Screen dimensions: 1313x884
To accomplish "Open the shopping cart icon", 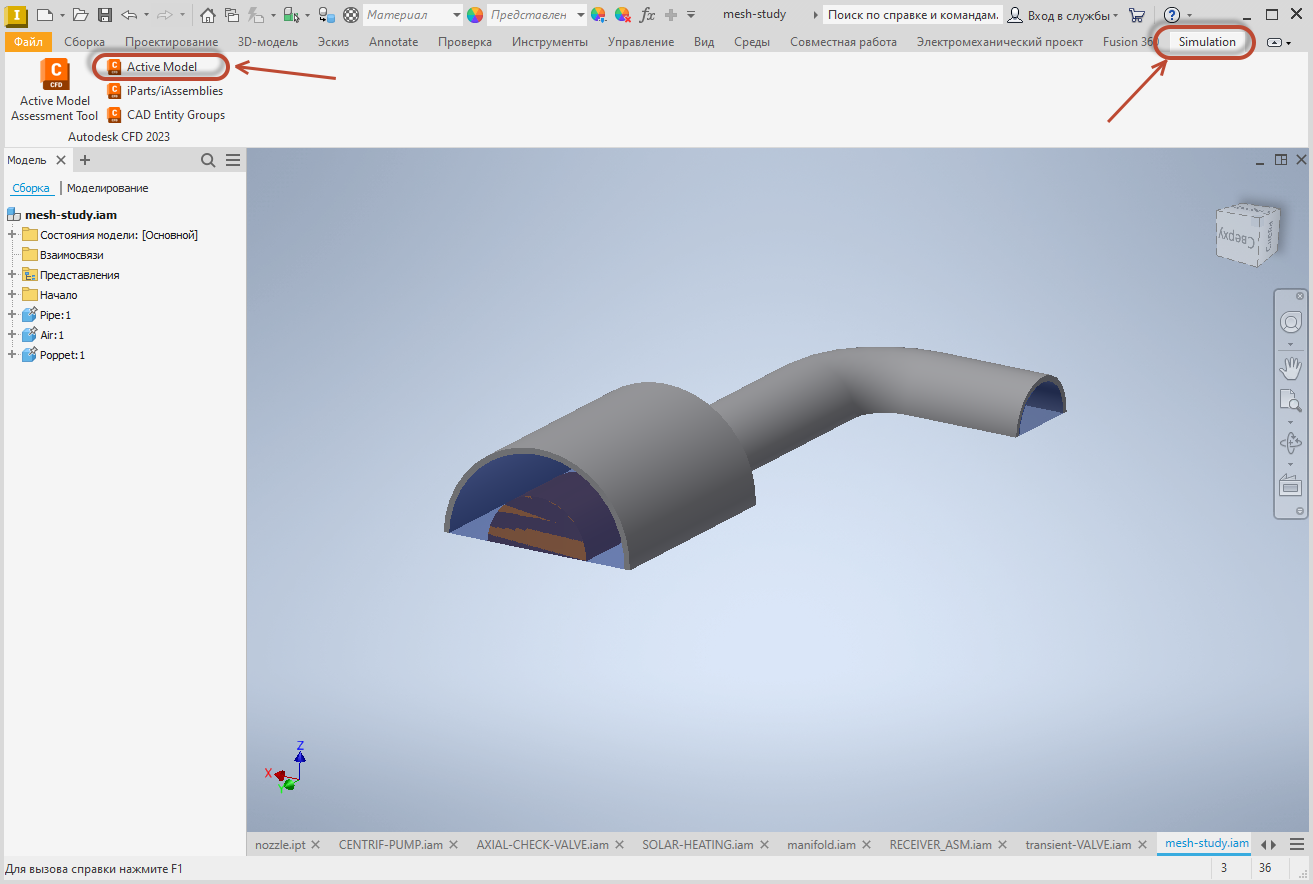I will point(1137,15).
